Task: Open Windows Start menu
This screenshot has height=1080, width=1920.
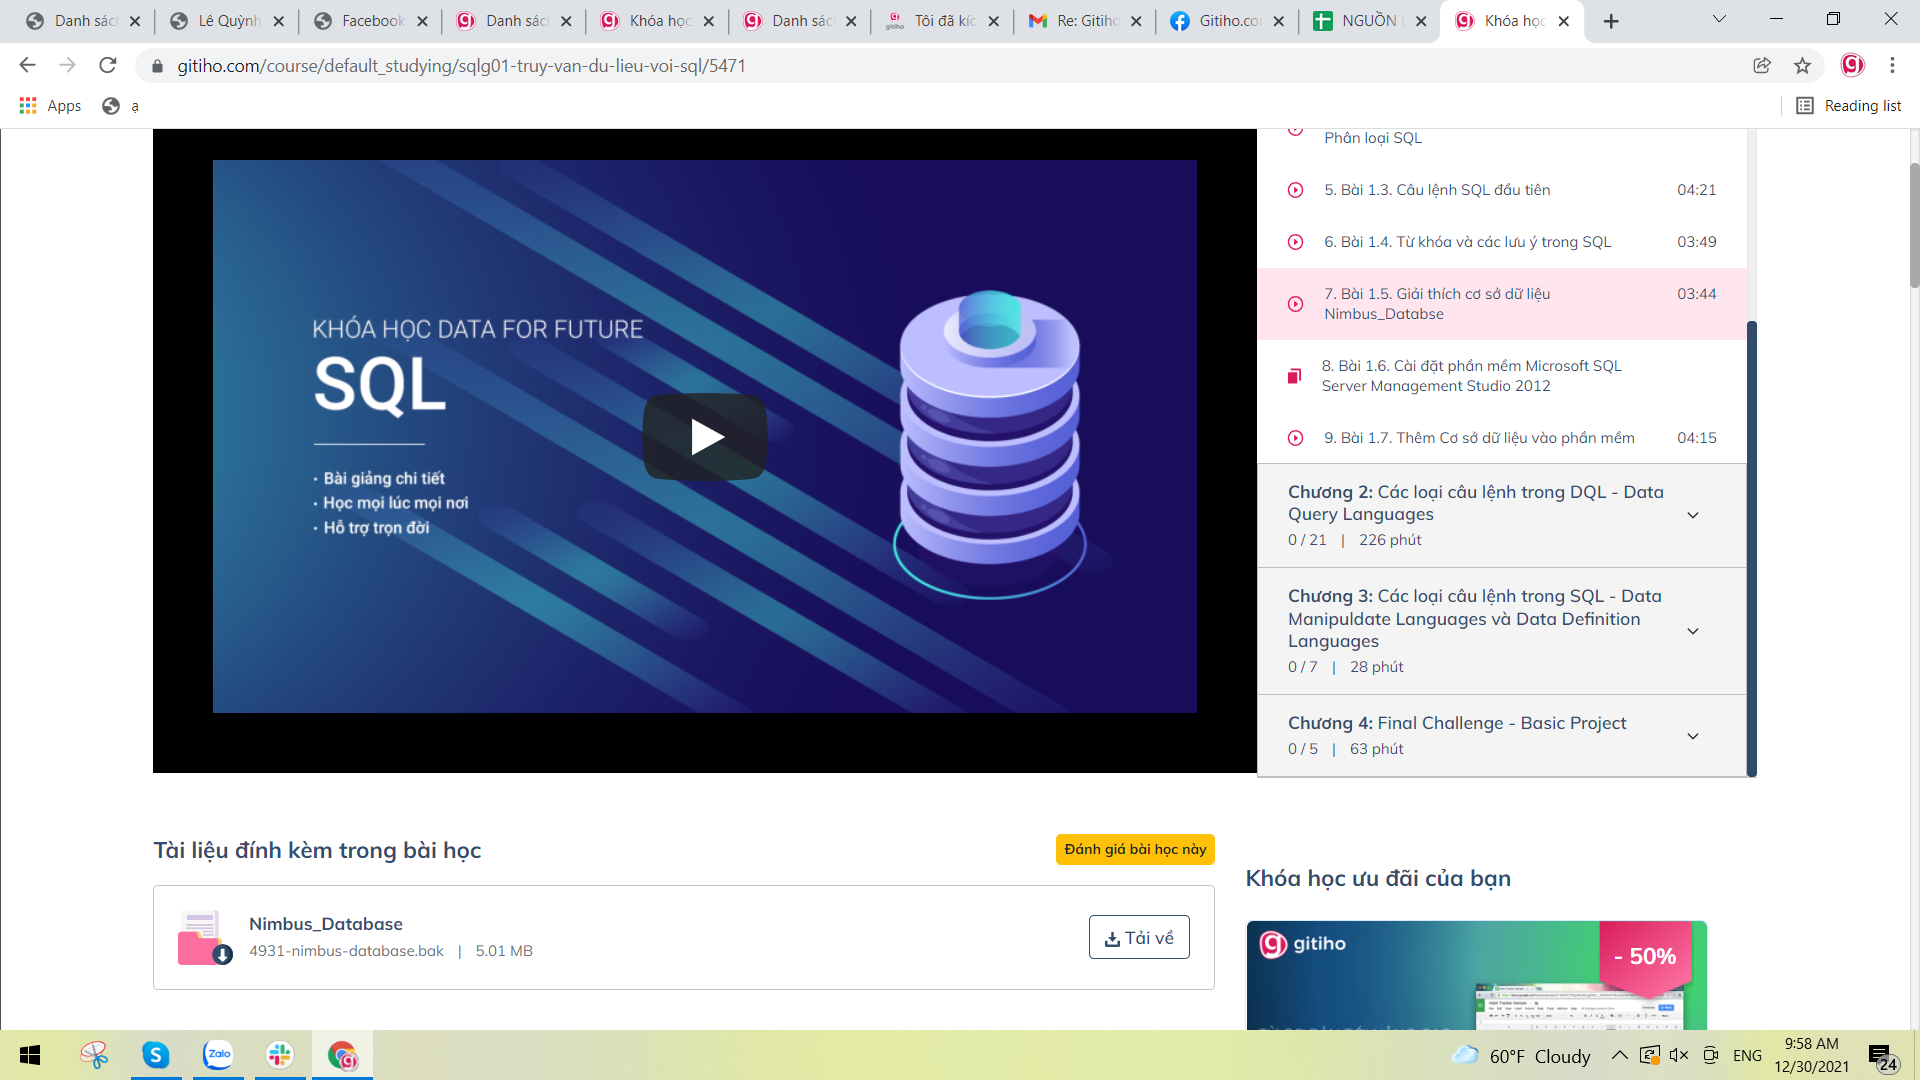Action: [30, 1055]
